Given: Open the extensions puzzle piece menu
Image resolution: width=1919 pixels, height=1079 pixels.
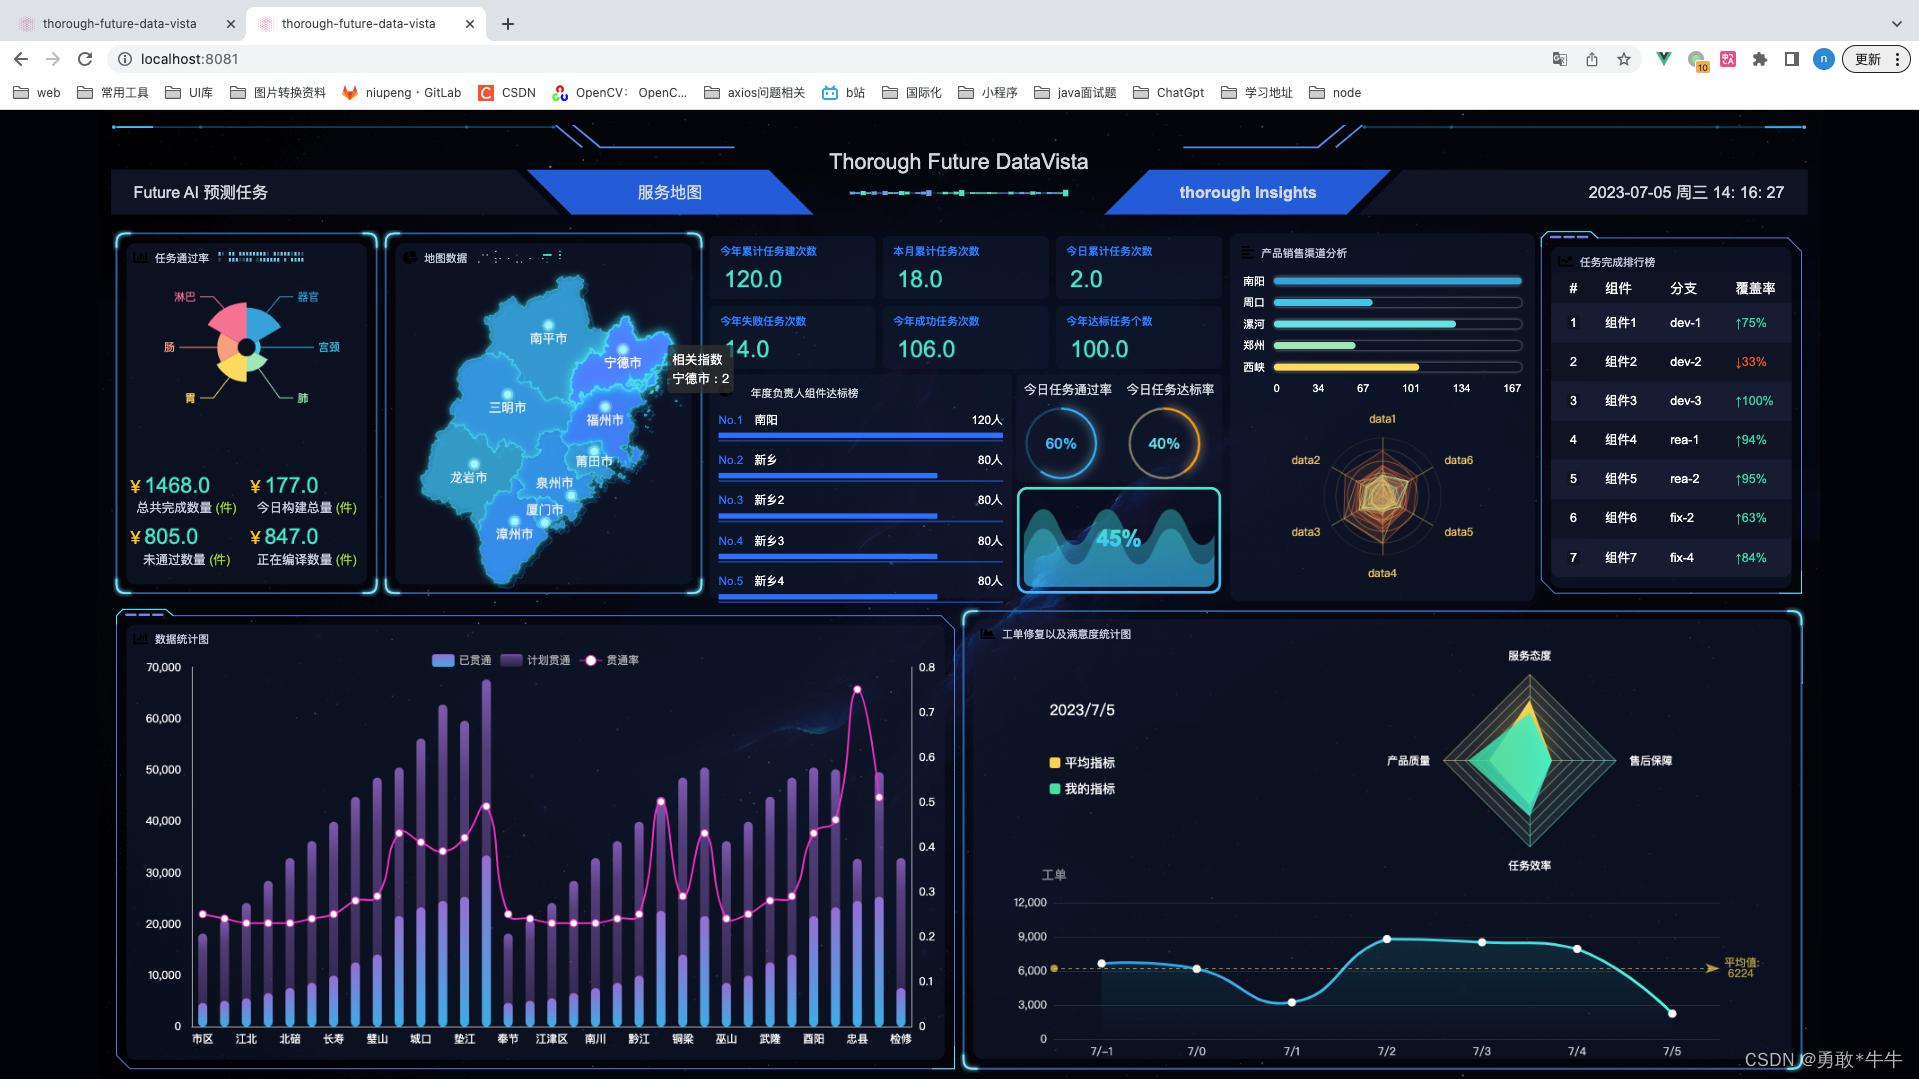Looking at the screenshot, I should (1760, 59).
